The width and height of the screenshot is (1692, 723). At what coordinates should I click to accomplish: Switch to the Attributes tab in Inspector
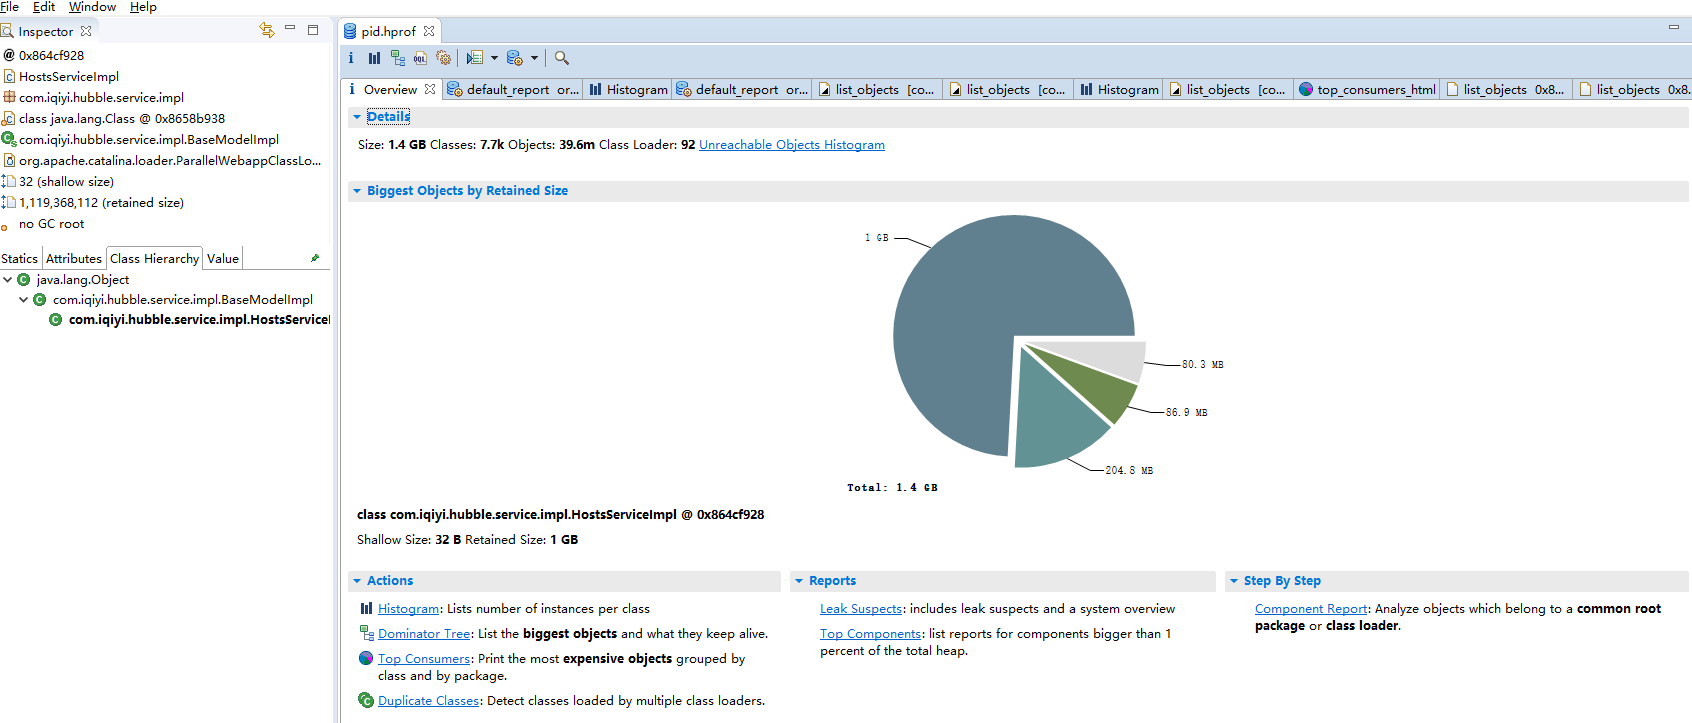73,258
